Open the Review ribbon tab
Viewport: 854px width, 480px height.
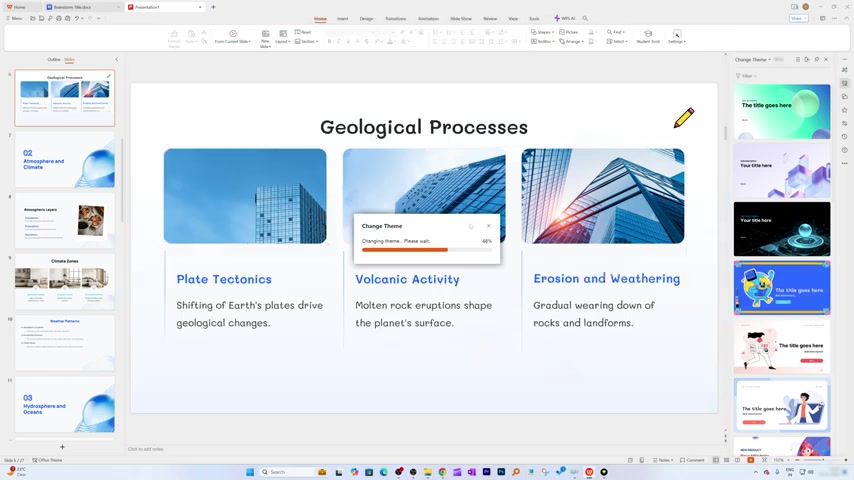[x=490, y=19]
